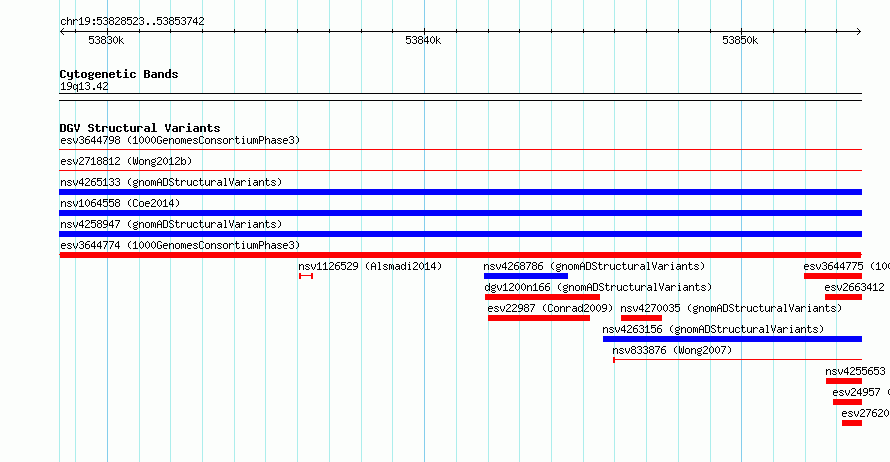
Task: Click the chr19:53828523..53853742 region label
Action: pyautogui.click(x=132, y=21)
